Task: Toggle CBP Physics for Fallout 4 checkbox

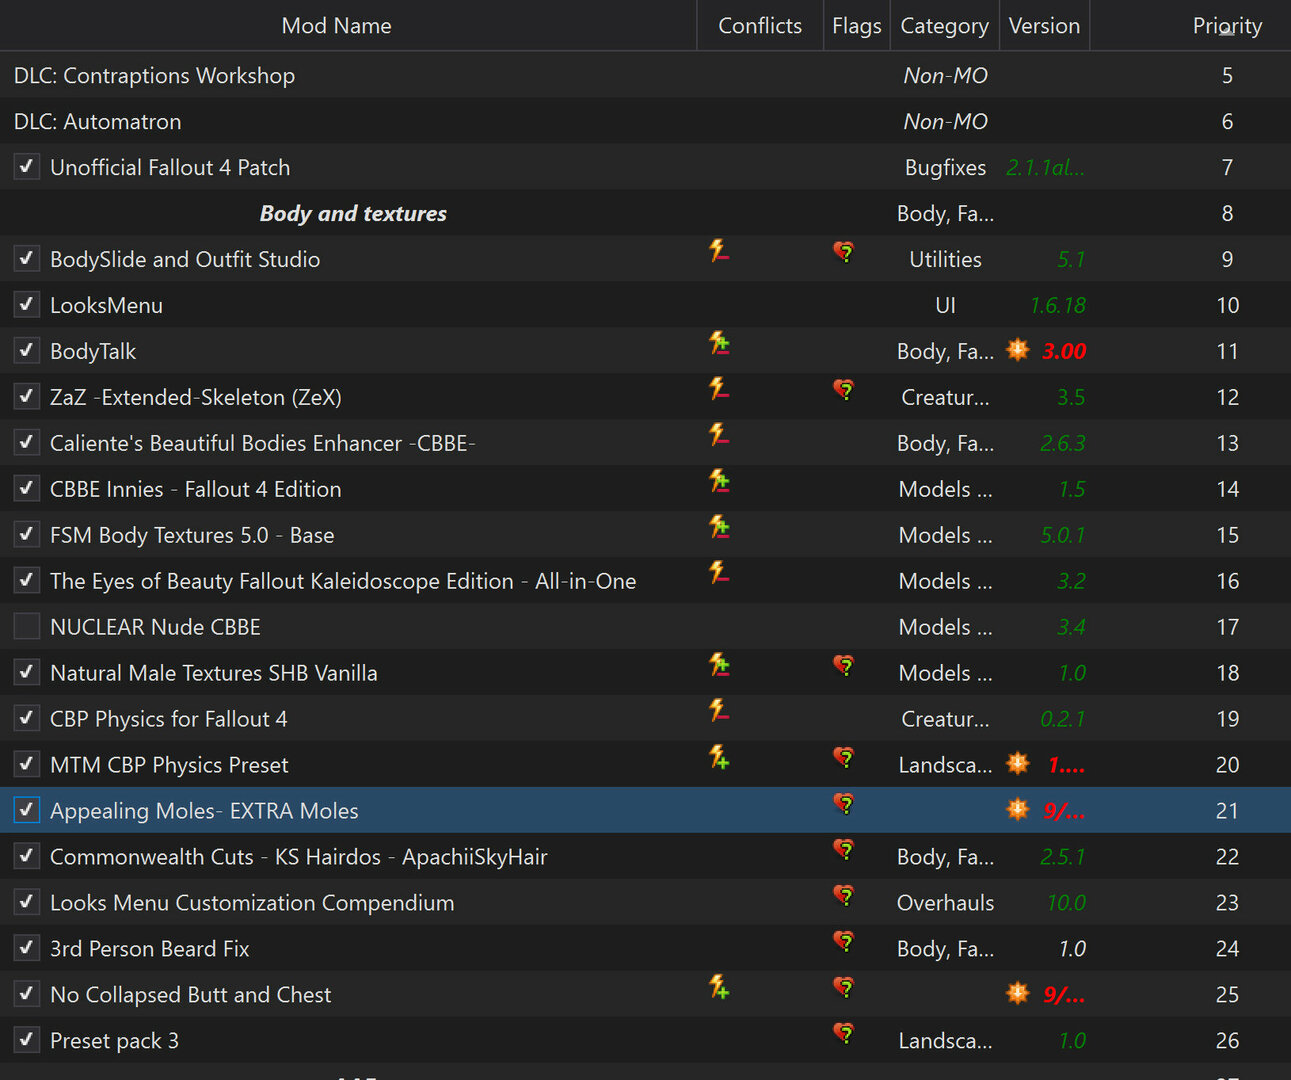Action: (27, 718)
